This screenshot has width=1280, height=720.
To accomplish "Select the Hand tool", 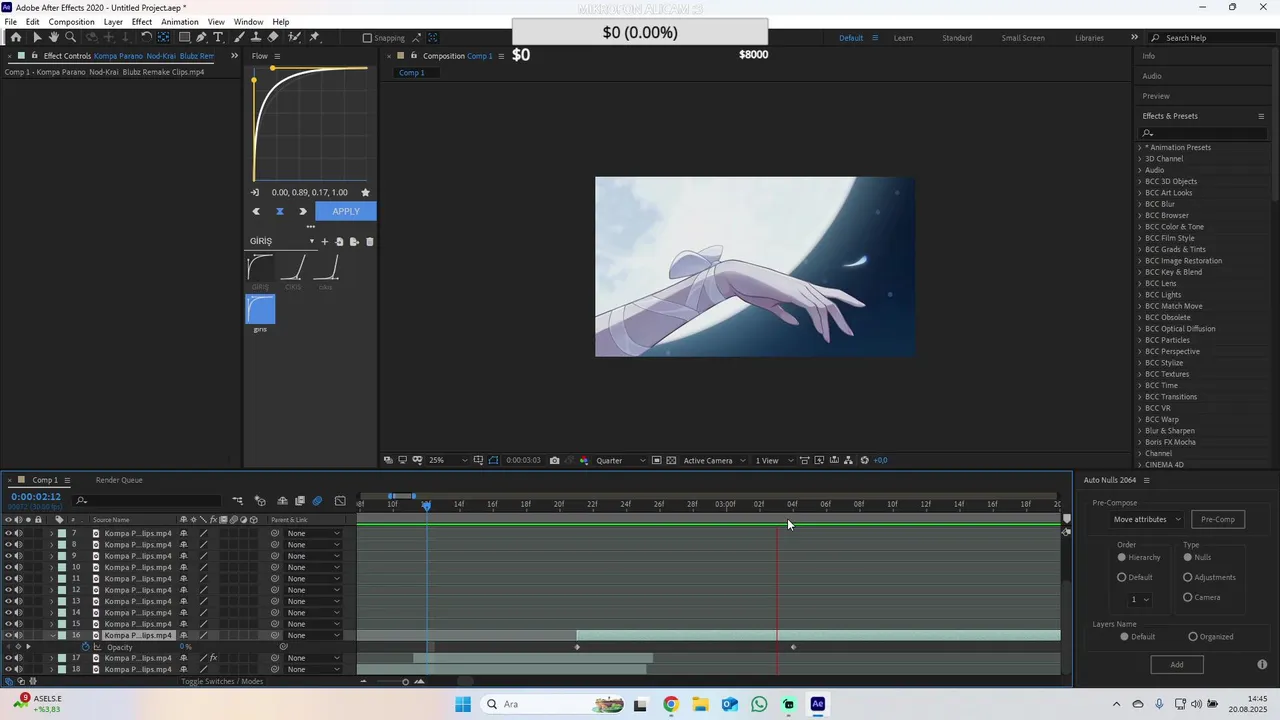I will (54, 37).
